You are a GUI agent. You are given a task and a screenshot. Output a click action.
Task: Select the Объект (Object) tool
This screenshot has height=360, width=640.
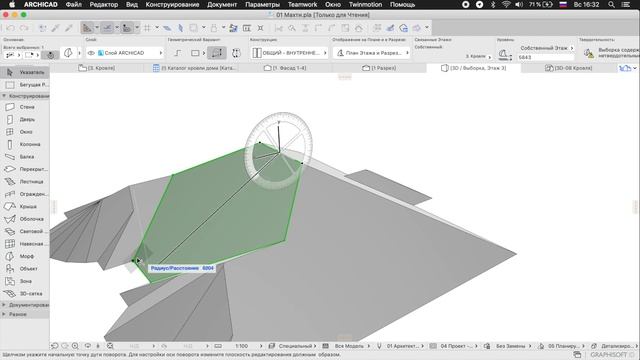click(x=25, y=269)
